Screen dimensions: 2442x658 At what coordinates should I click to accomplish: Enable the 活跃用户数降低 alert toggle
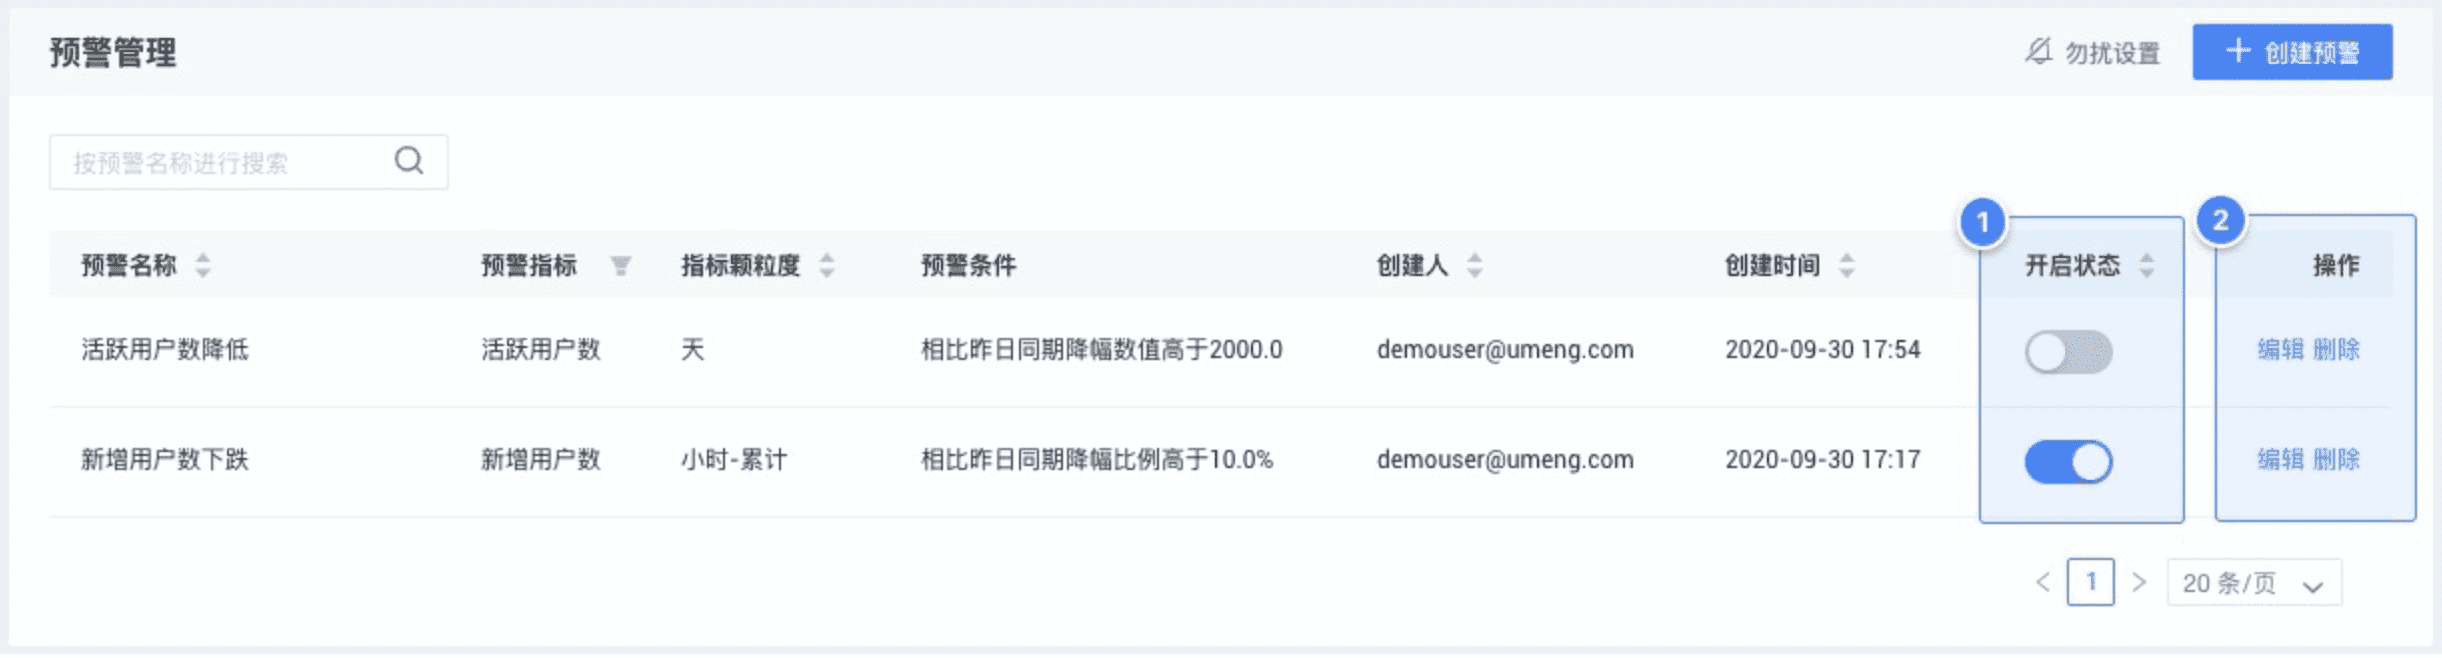(x=2069, y=352)
